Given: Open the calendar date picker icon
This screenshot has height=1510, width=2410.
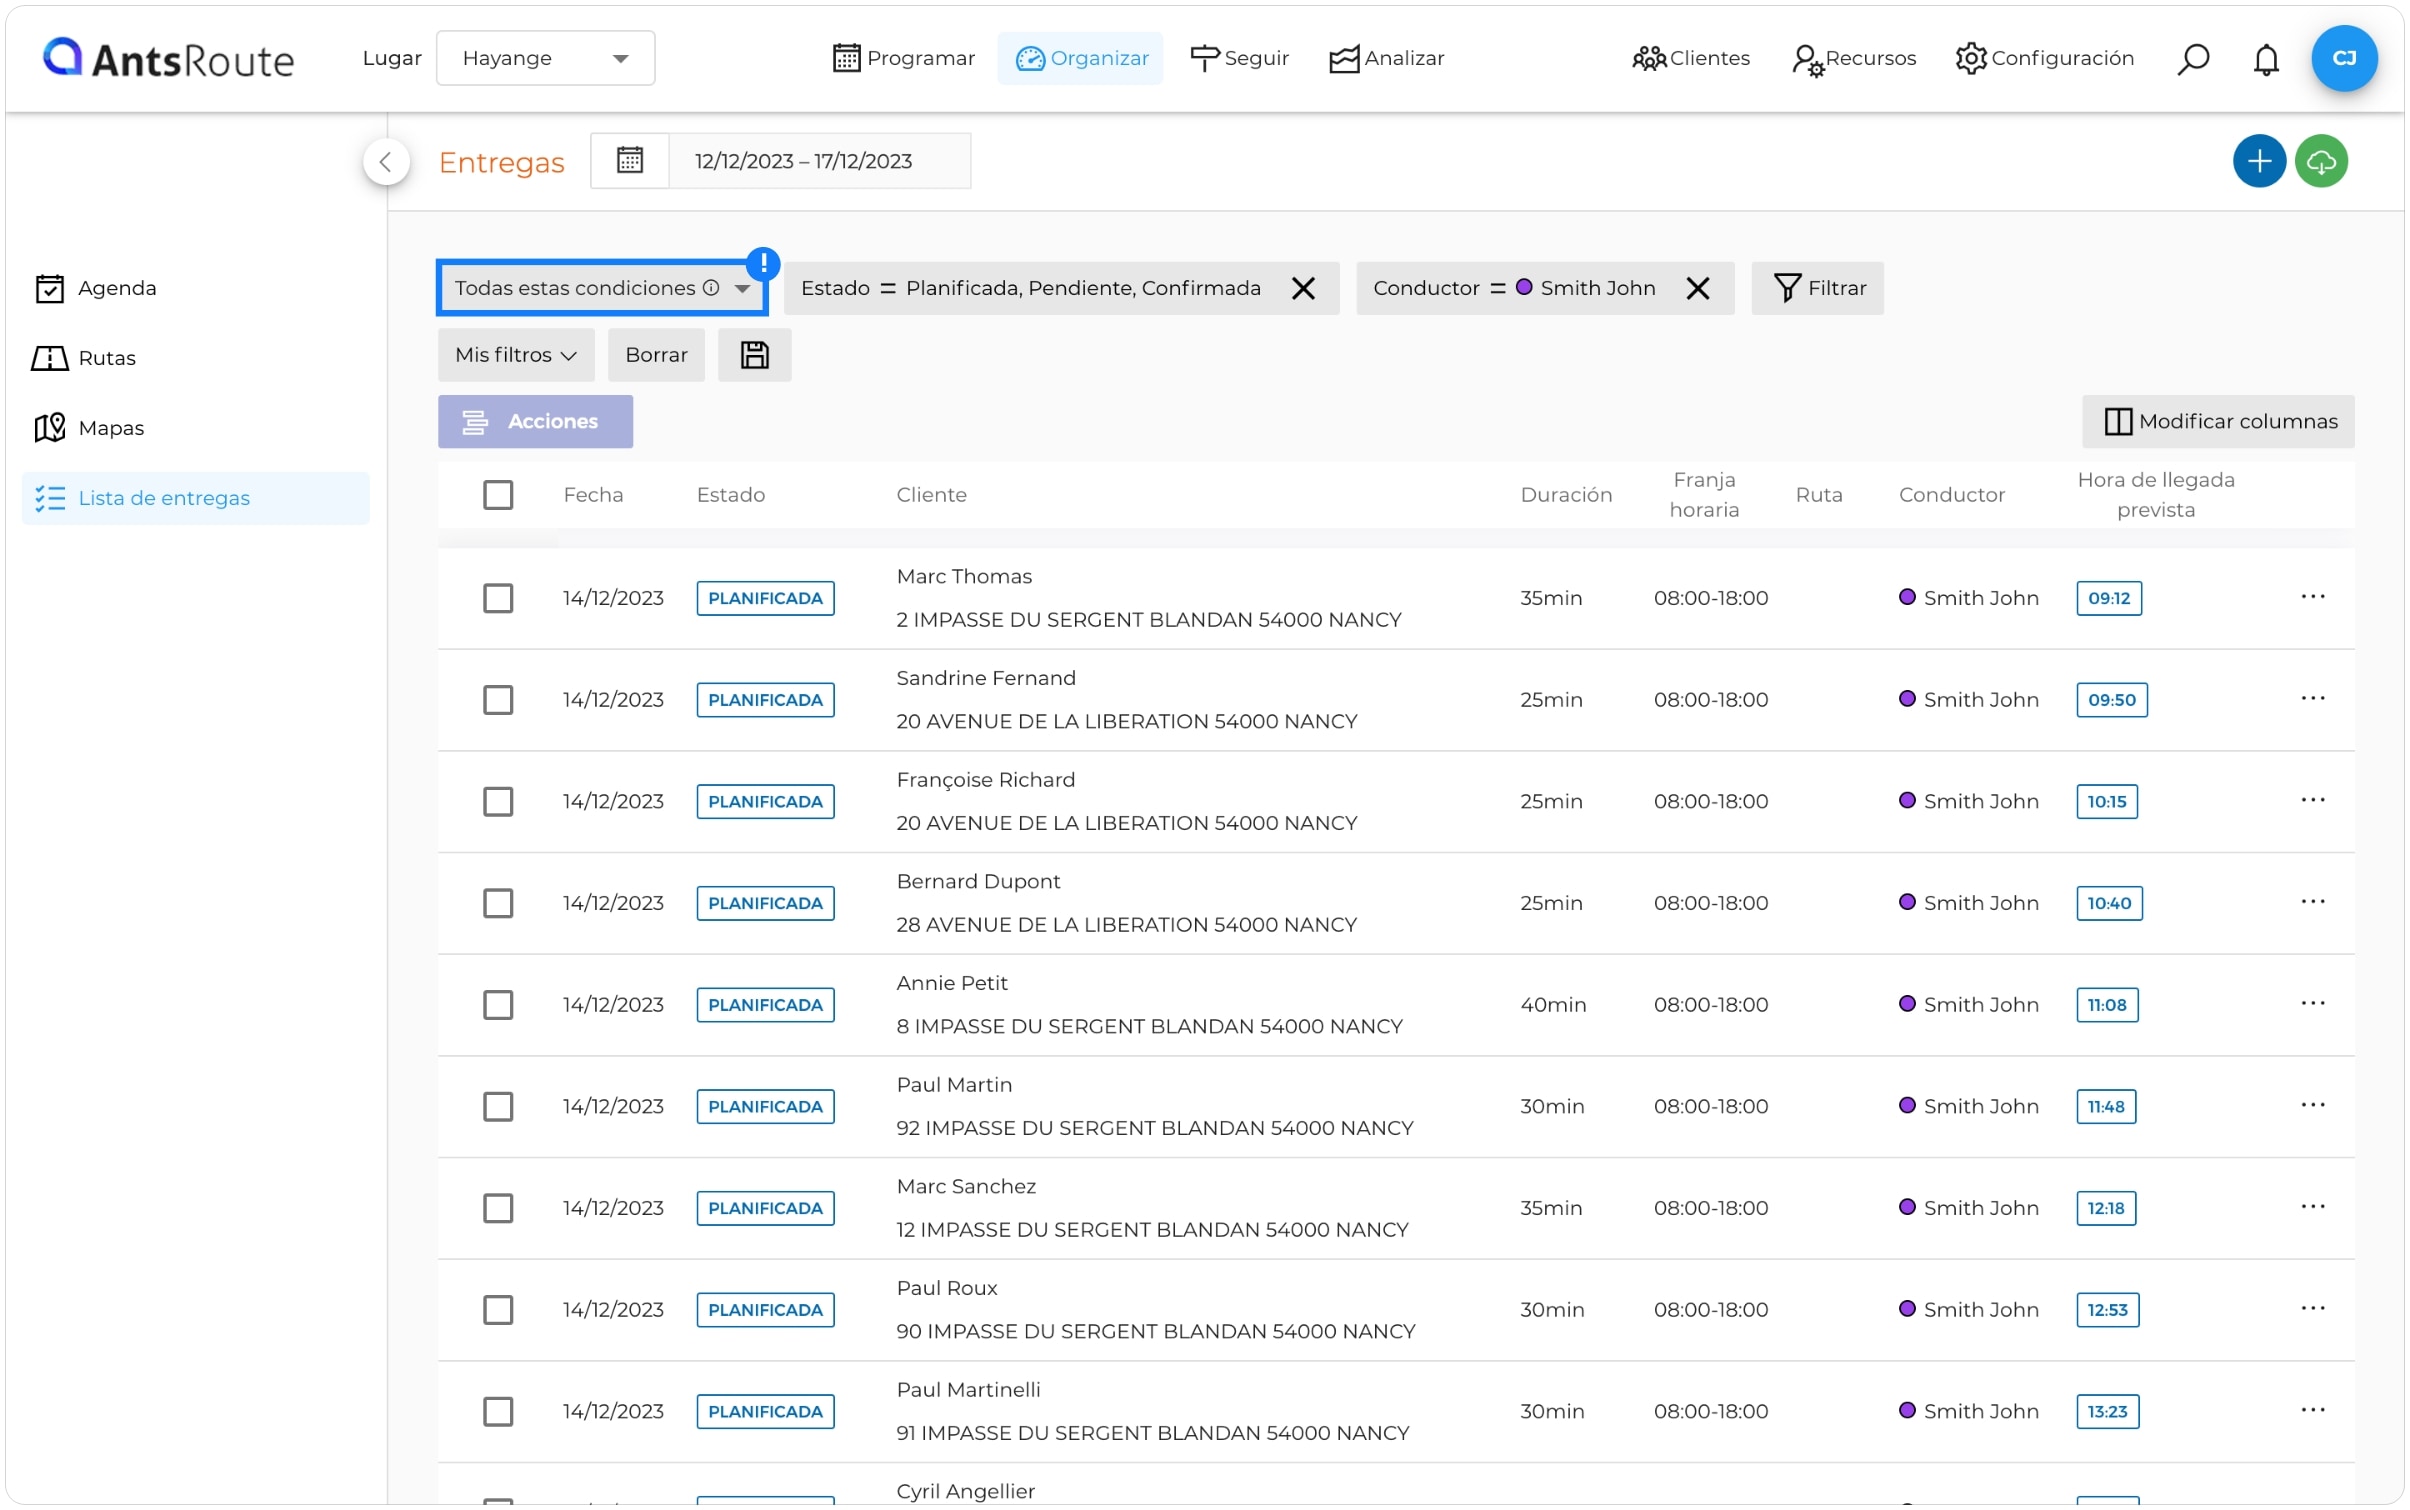Looking at the screenshot, I should (x=629, y=160).
